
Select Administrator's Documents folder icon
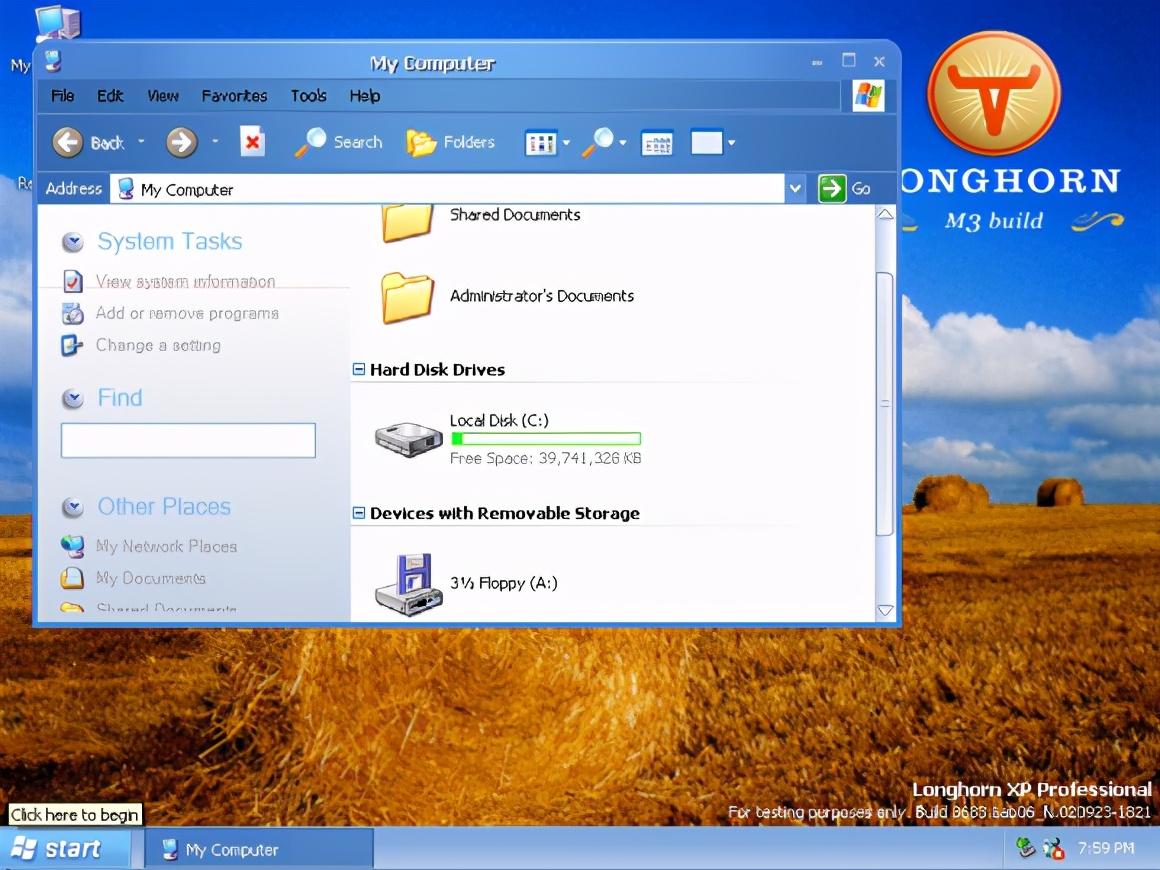[408, 297]
